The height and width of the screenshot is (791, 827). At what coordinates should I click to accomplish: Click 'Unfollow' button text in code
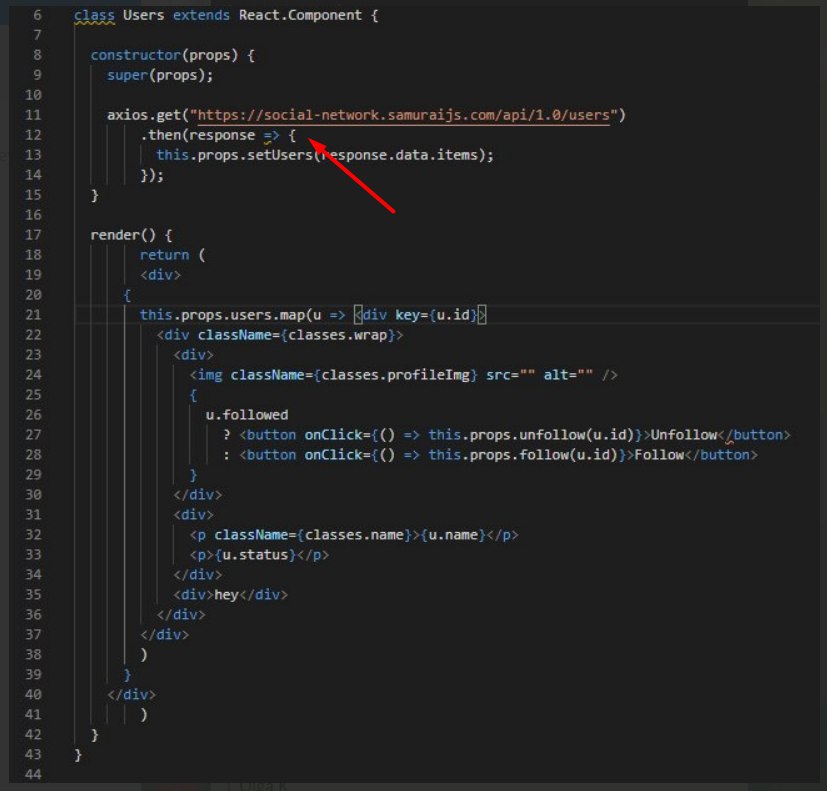coord(684,435)
